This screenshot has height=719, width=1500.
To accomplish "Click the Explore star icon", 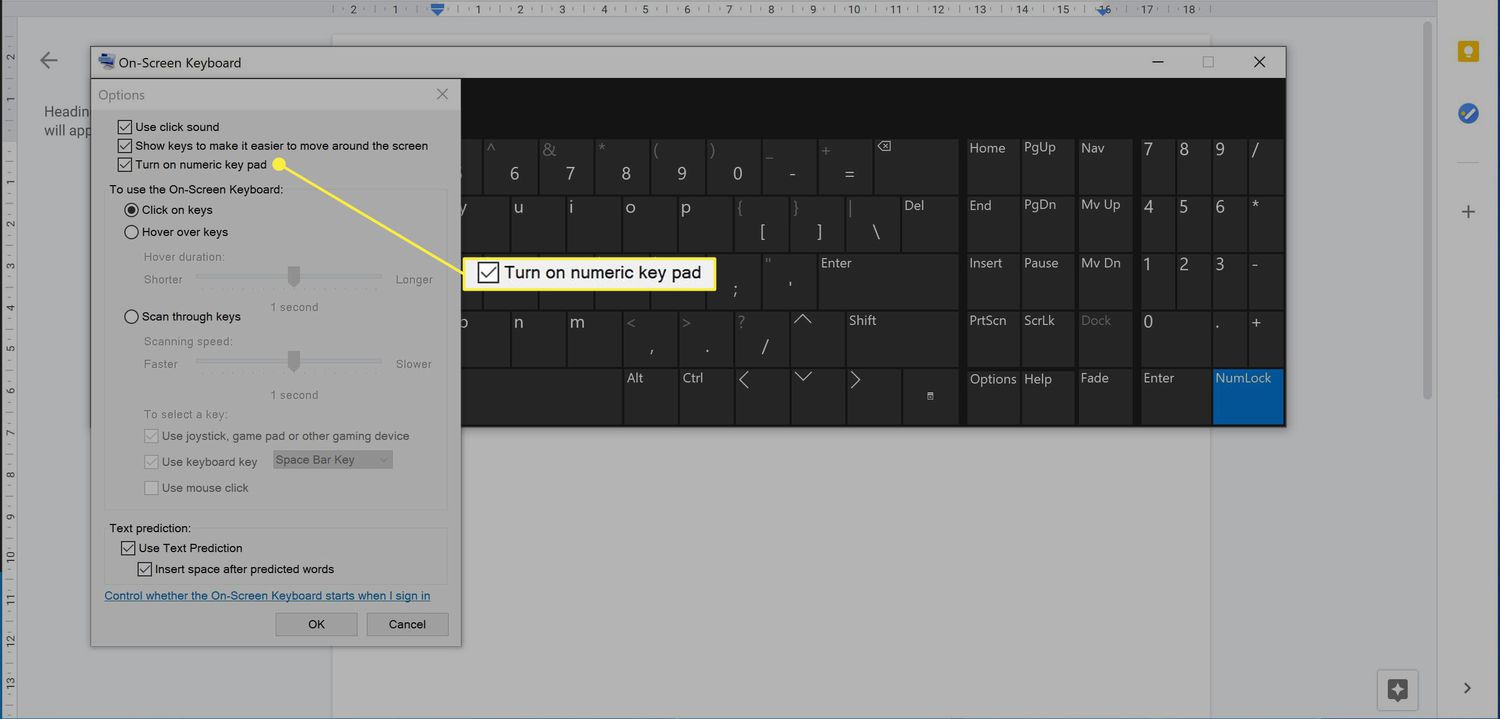I will [1398, 689].
